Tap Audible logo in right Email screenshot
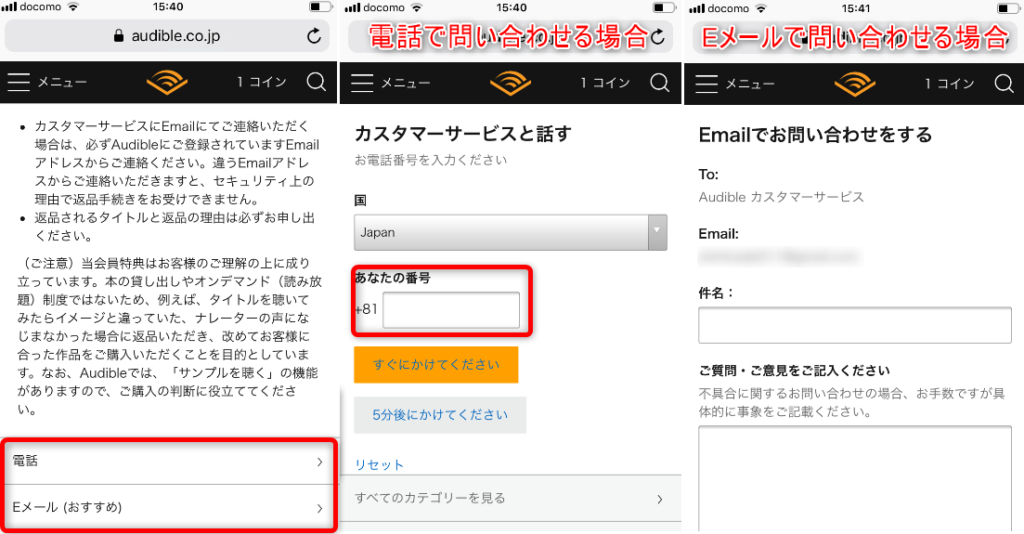Screen dimensions: 1024x534 pyautogui.click(x=855, y=84)
